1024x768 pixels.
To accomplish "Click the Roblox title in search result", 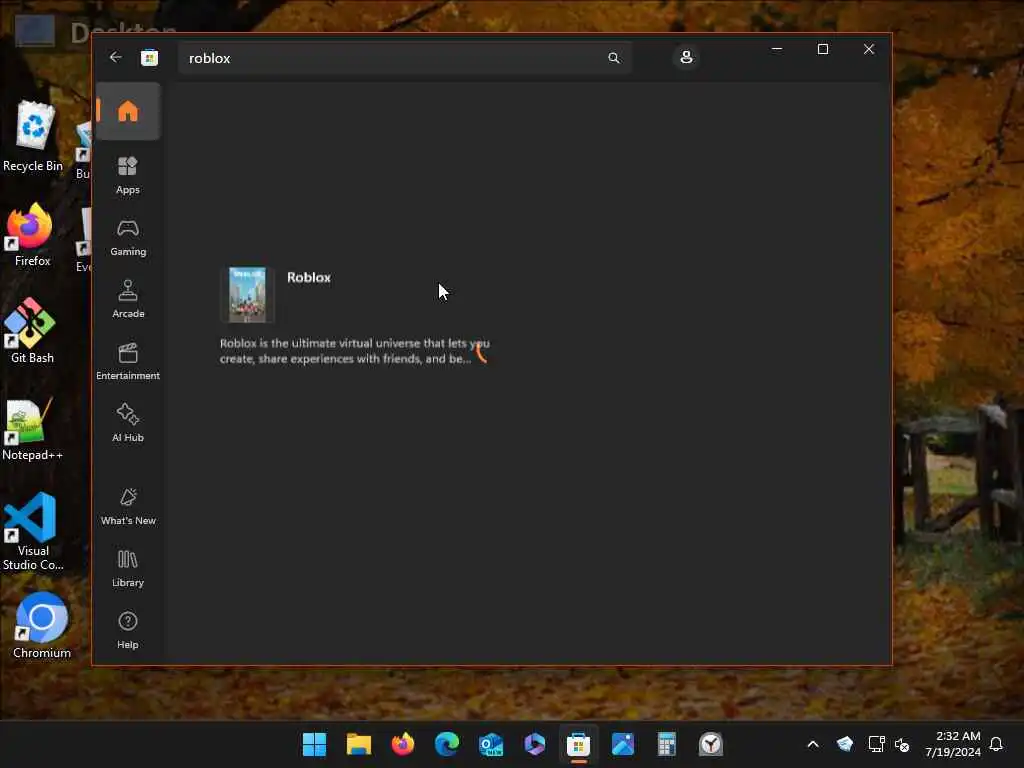I will tap(309, 278).
